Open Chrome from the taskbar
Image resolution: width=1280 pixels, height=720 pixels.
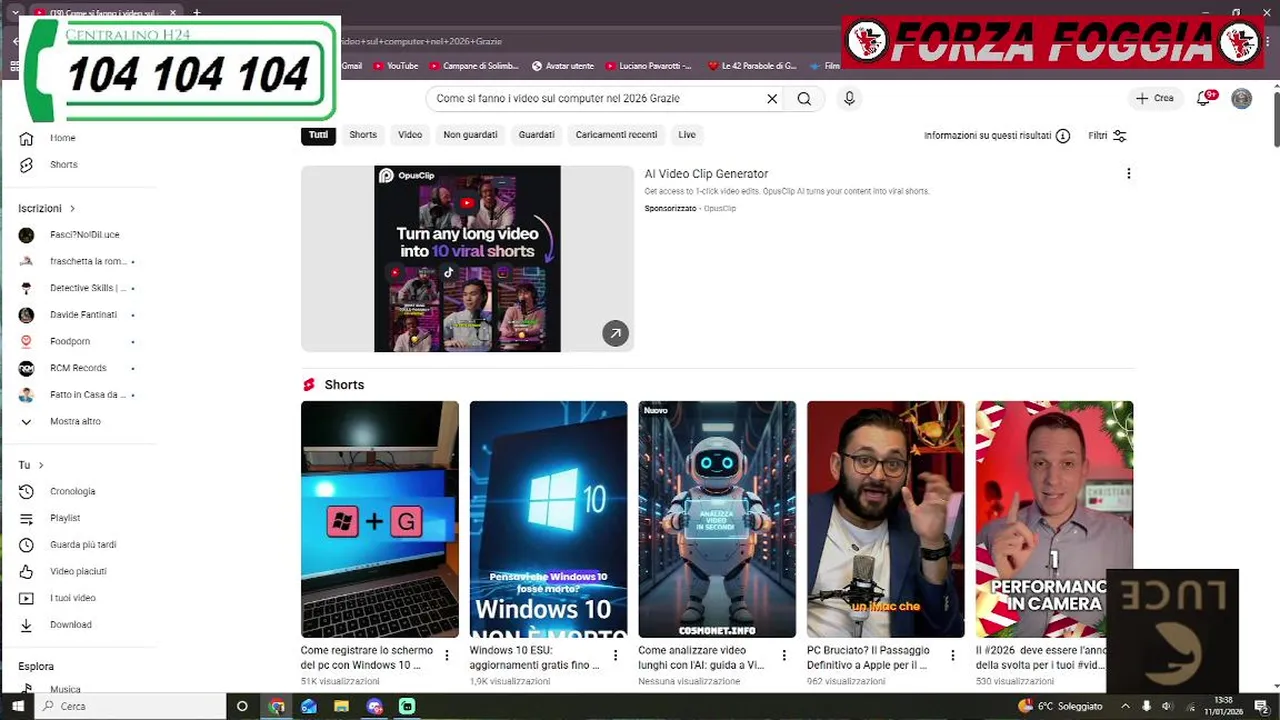click(x=277, y=706)
